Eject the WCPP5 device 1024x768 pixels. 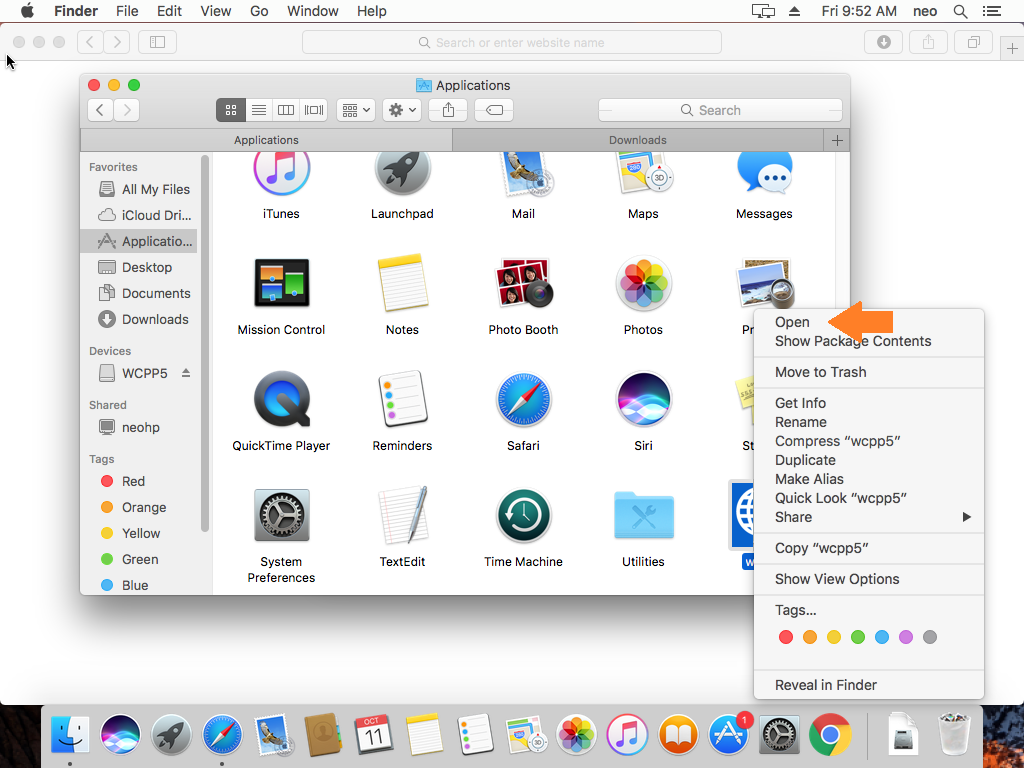pos(186,373)
